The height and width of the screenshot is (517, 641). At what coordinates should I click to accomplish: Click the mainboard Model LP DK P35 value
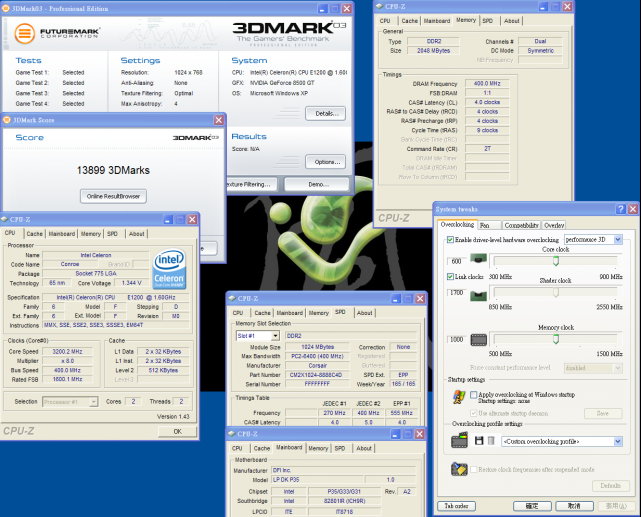pos(317,479)
